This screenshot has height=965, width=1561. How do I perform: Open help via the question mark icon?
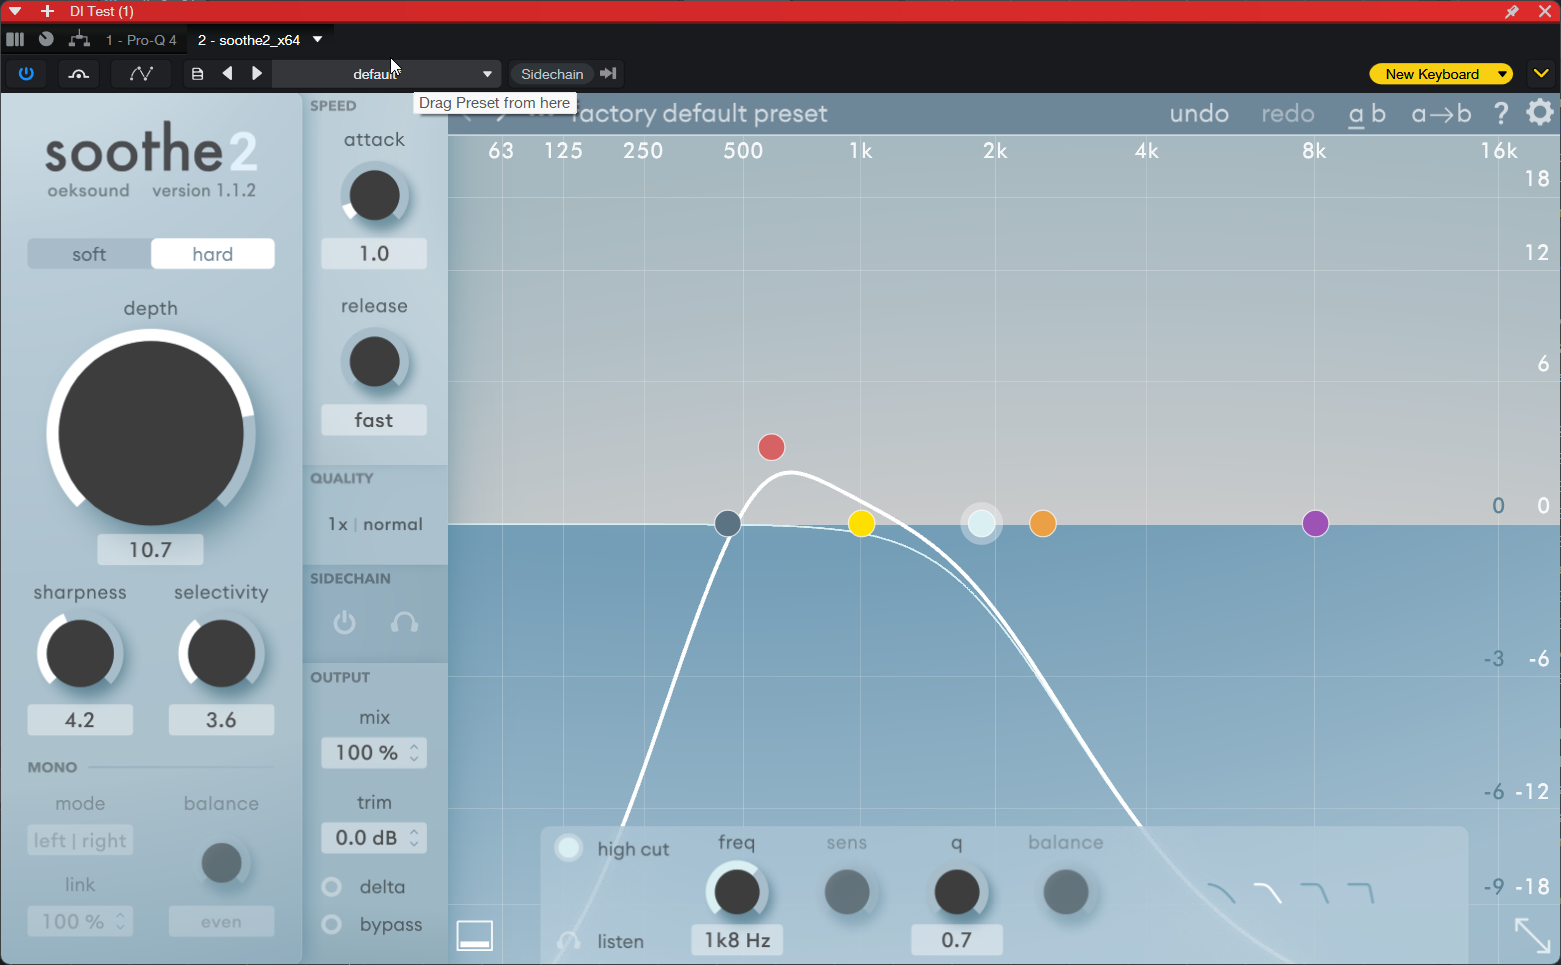point(1501,113)
